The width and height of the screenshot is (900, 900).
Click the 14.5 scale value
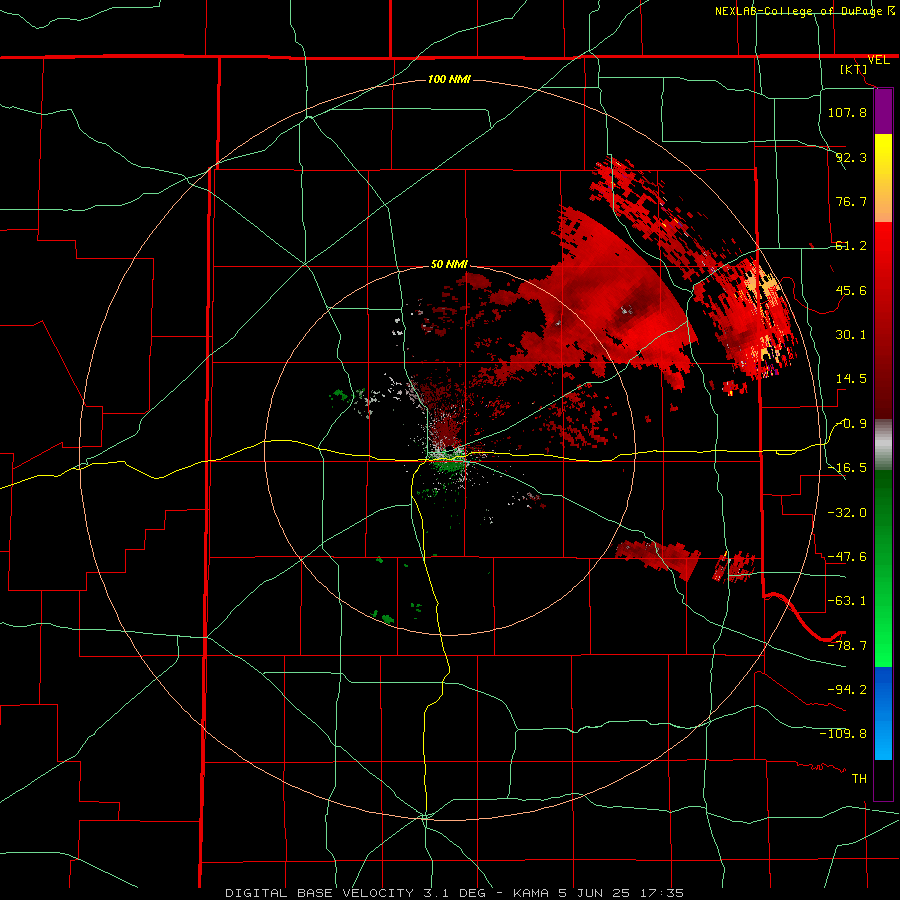(851, 379)
